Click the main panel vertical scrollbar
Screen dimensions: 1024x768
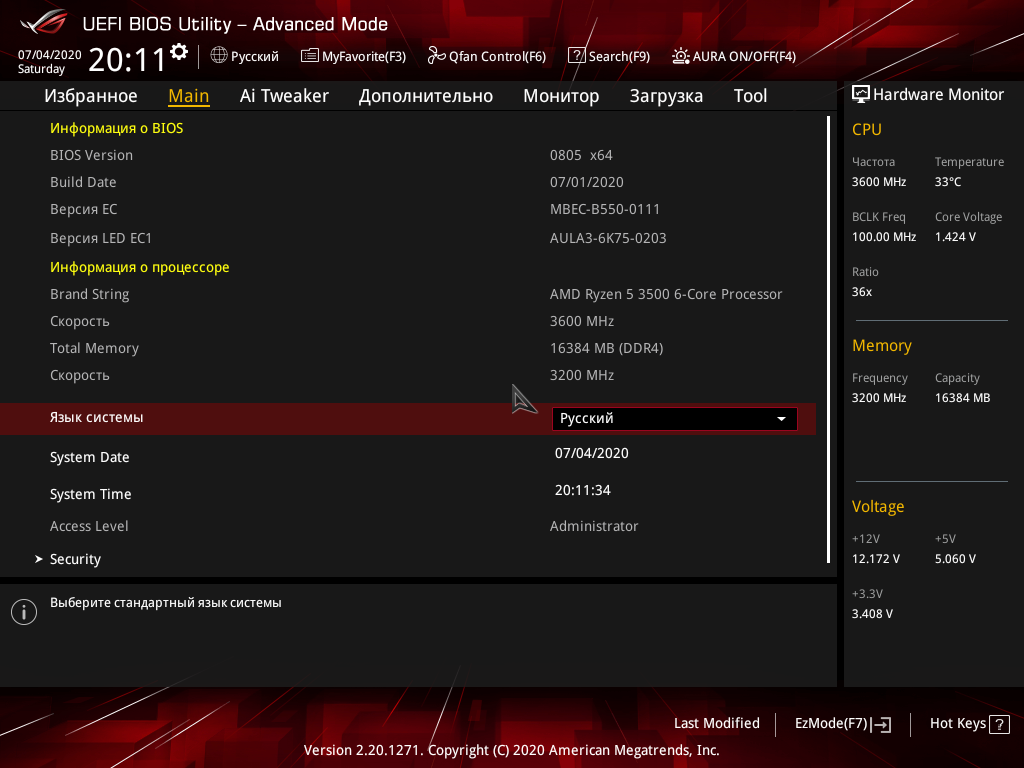tap(828, 340)
